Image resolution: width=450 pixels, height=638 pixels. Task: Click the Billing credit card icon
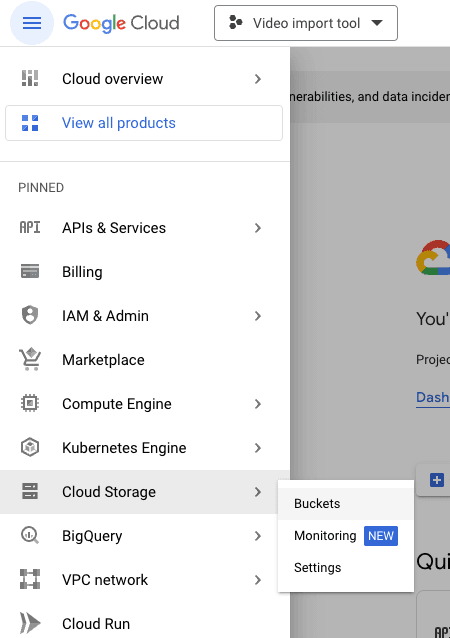pyautogui.click(x=30, y=271)
